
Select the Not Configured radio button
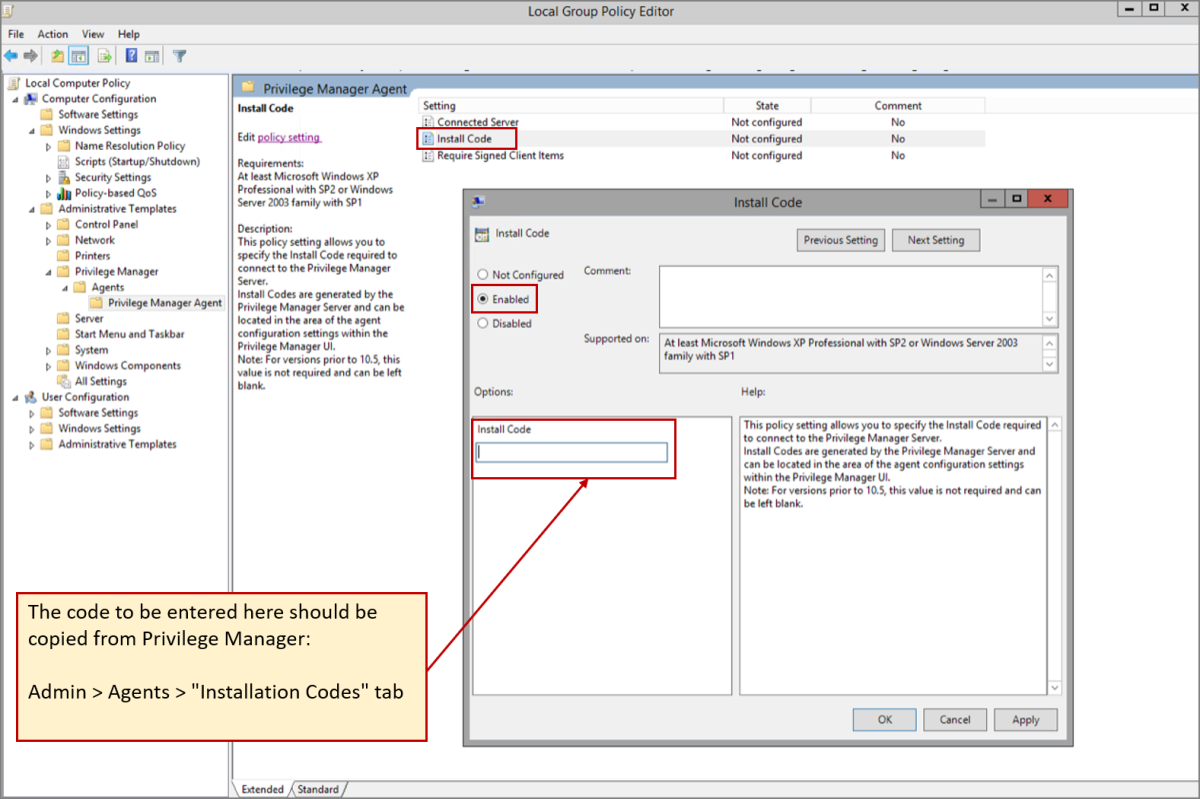(x=483, y=275)
